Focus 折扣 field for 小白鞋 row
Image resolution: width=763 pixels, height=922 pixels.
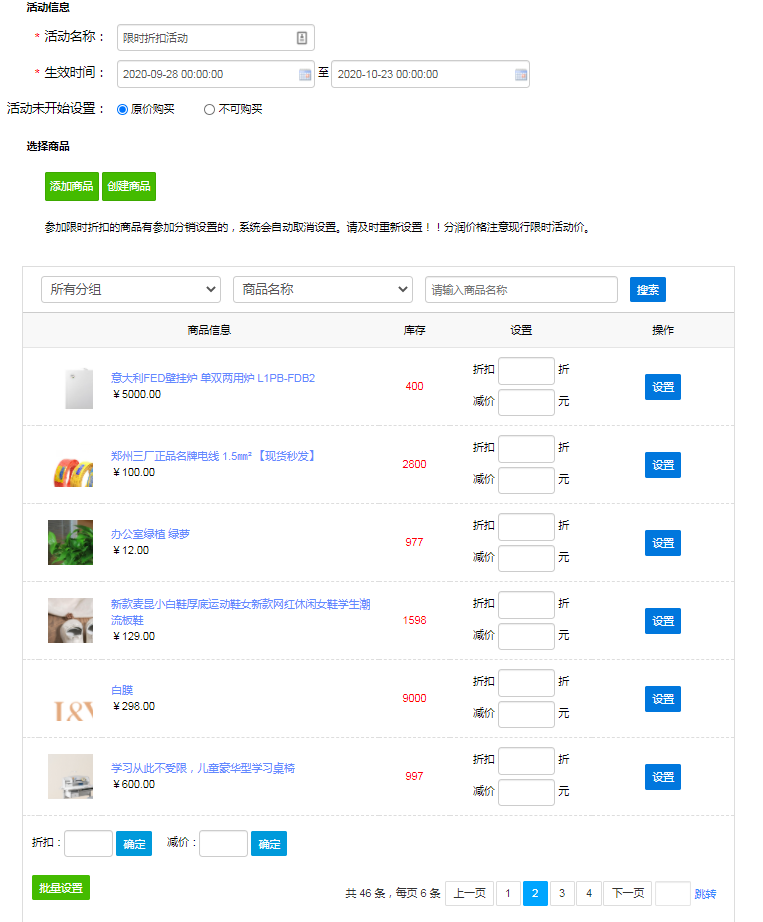526,605
